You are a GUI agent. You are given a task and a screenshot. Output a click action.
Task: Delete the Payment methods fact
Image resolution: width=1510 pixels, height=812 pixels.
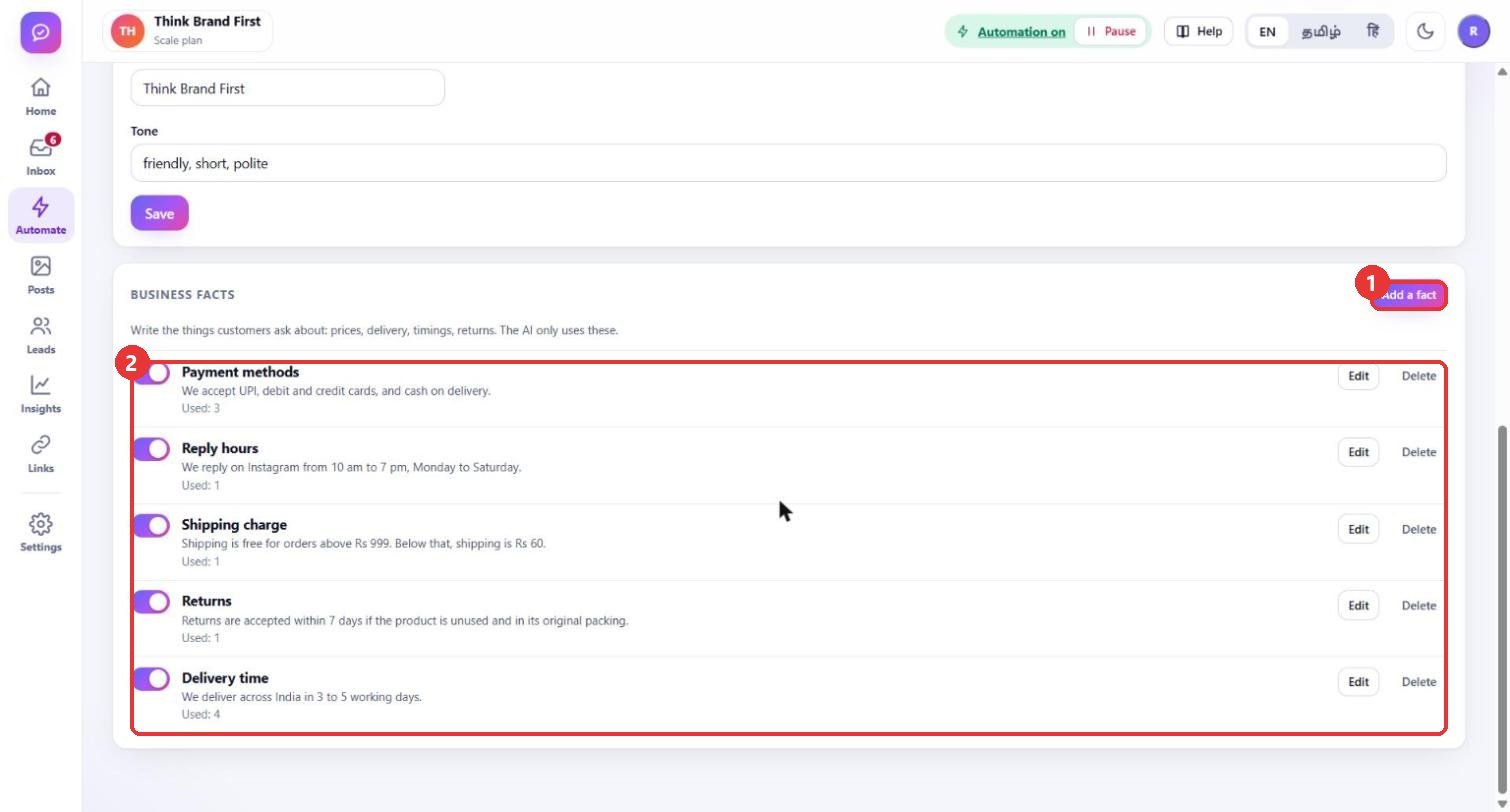click(x=1418, y=376)
